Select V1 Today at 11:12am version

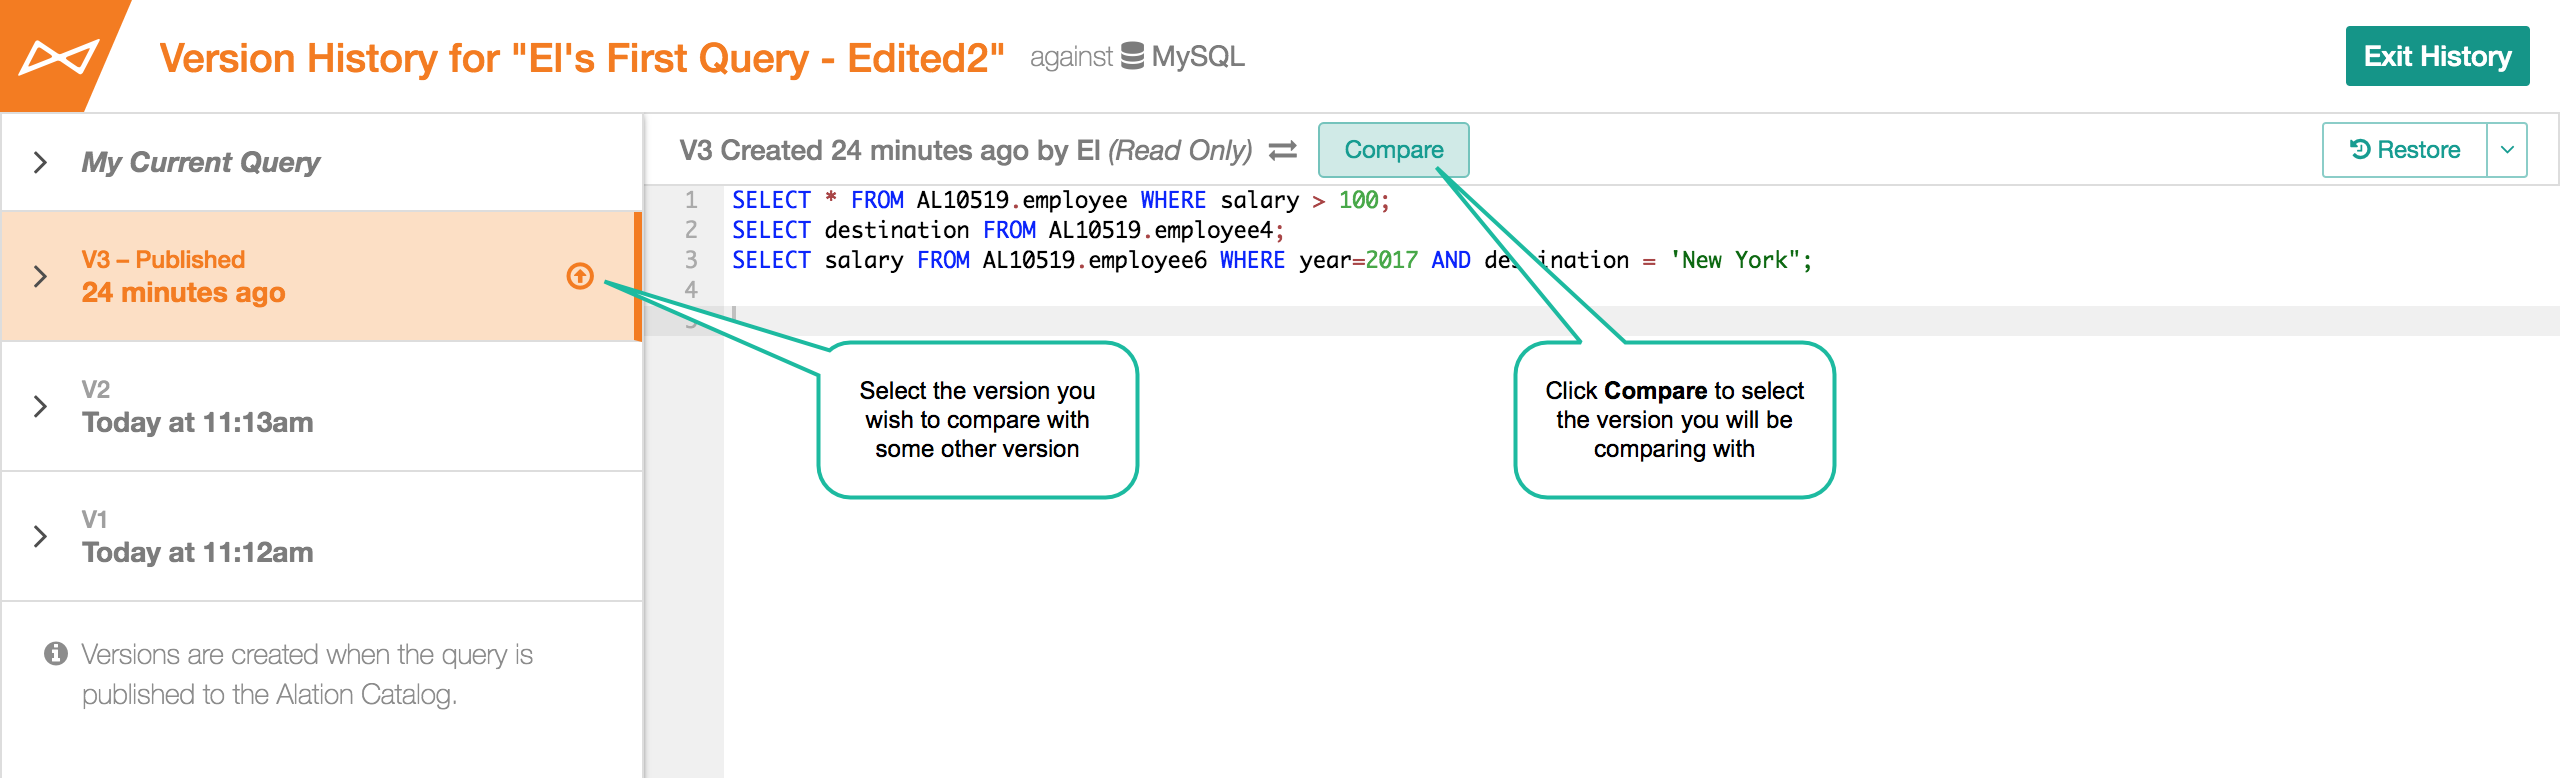(x=321, y=536)
